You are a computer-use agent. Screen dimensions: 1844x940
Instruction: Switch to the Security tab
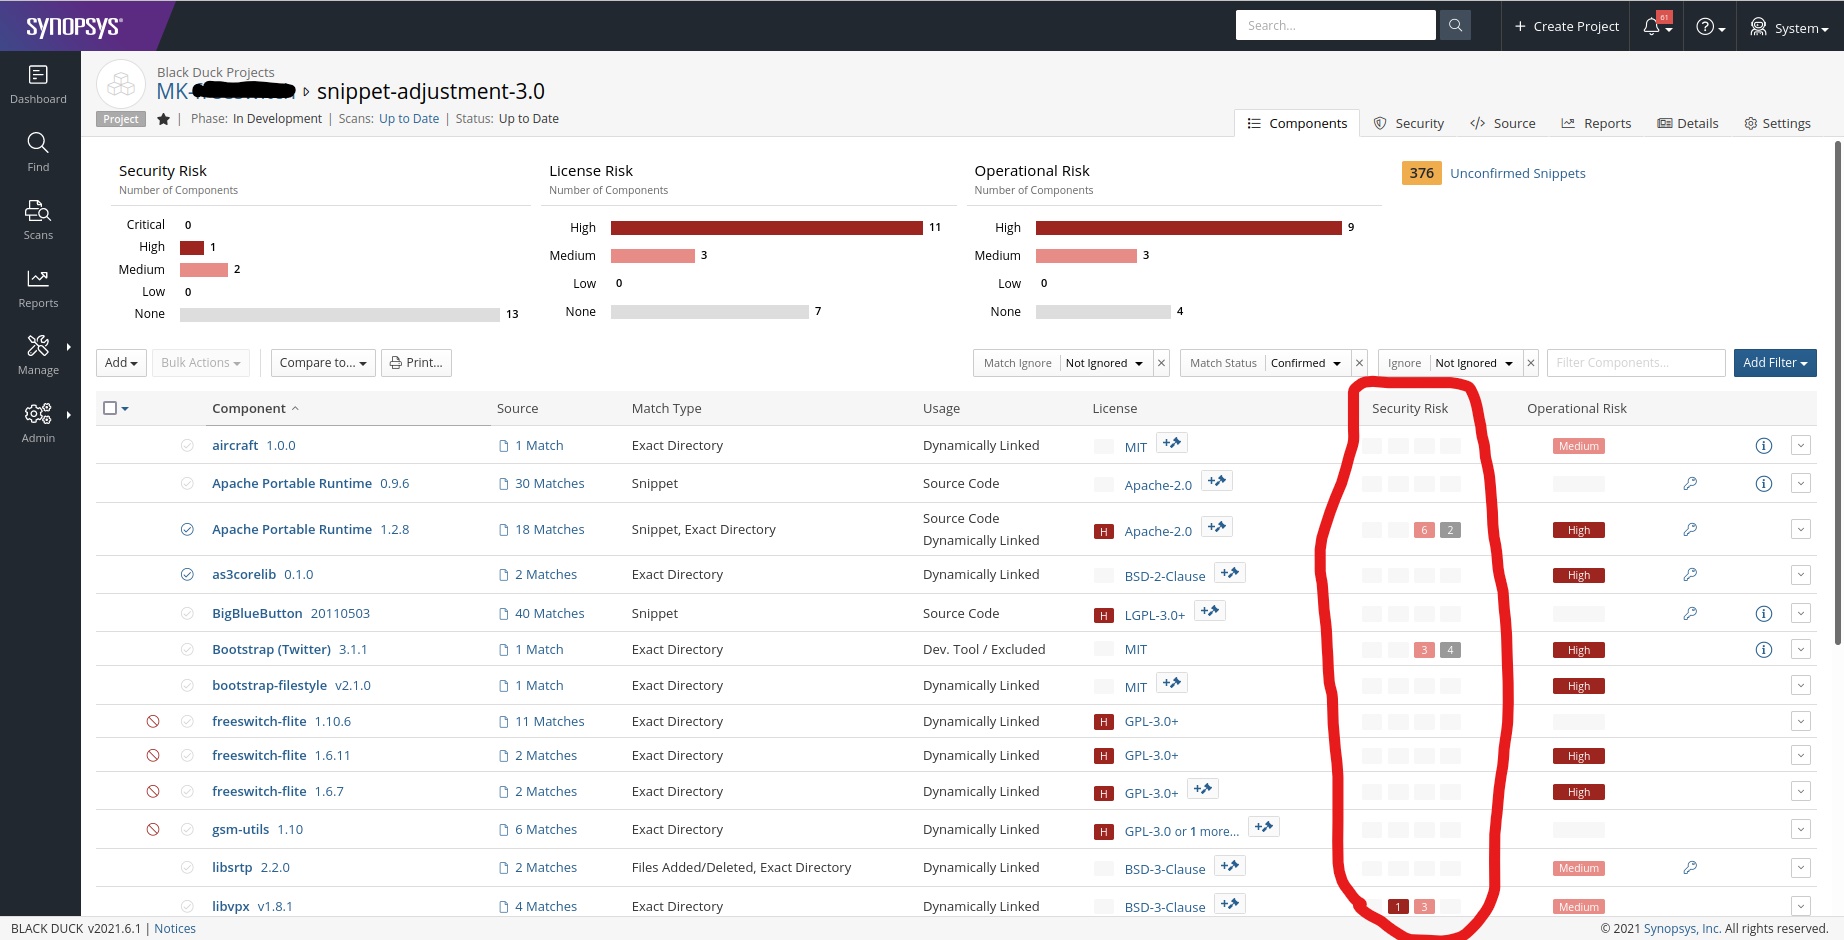pos(1409,122)
